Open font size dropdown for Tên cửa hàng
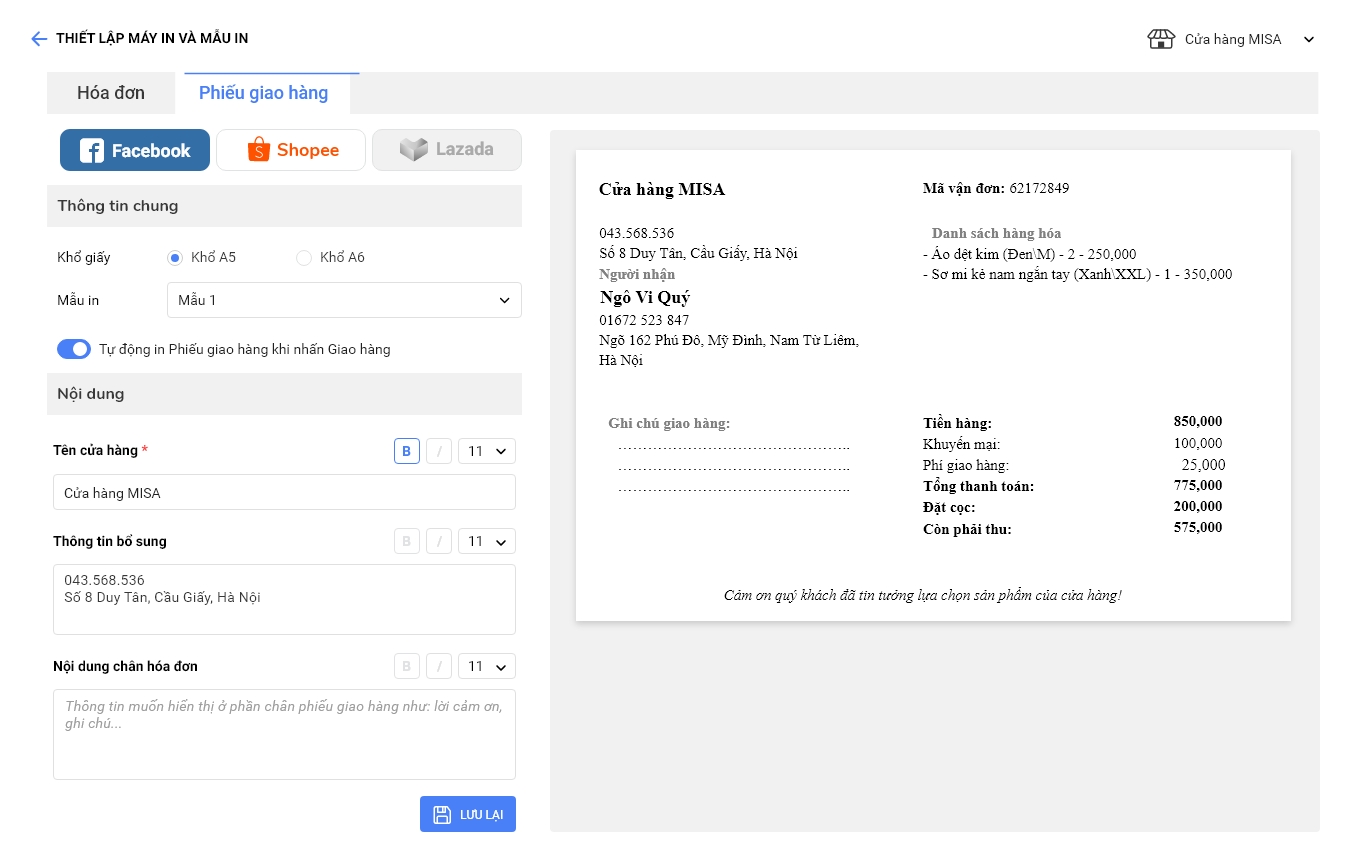This screenshot has height=852, width=1366. 487,451
